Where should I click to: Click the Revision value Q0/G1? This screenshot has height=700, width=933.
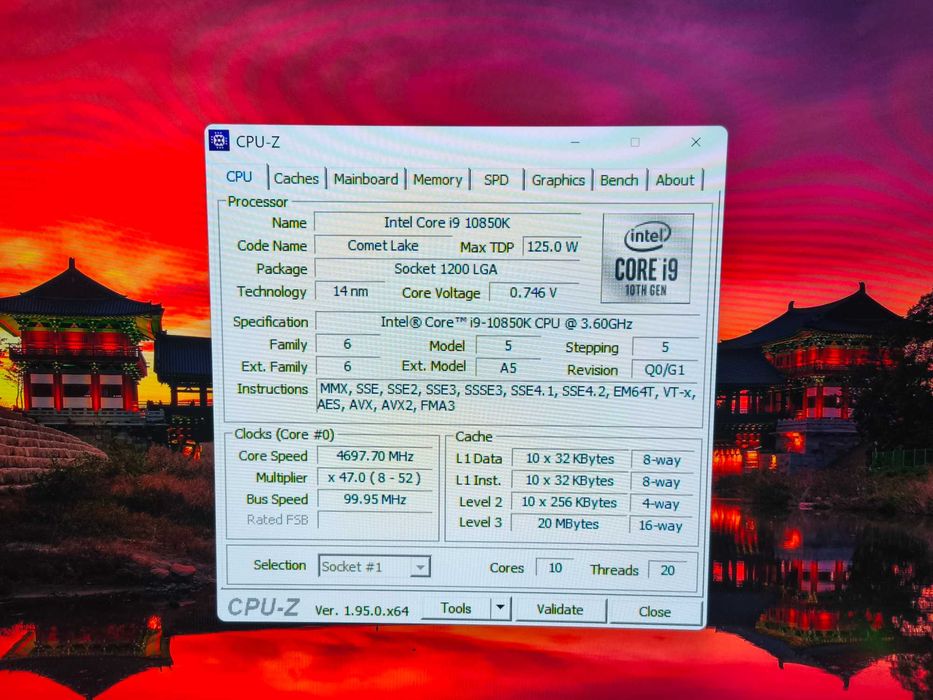[665, 370]
